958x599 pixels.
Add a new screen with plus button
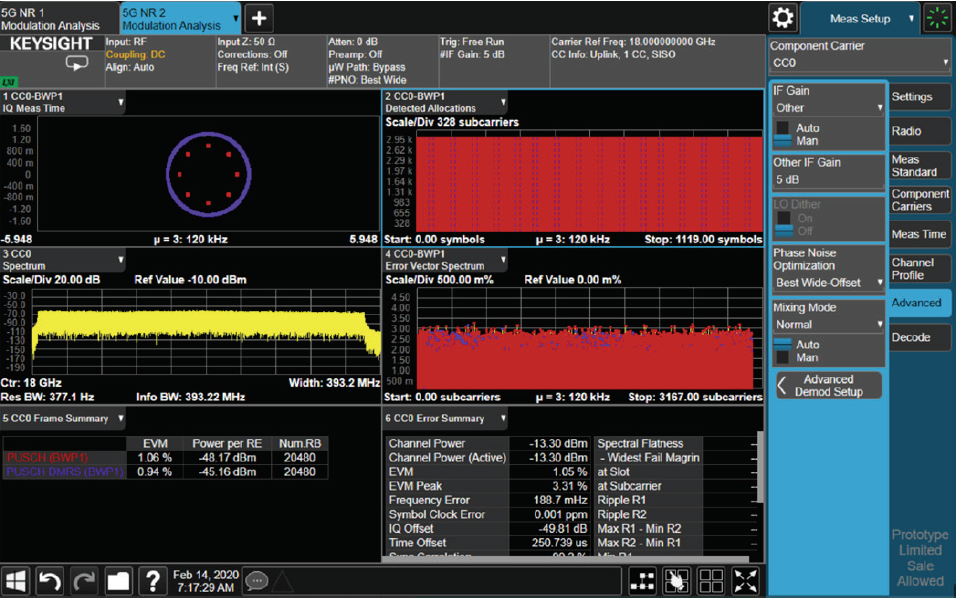[x=259, y=18]
